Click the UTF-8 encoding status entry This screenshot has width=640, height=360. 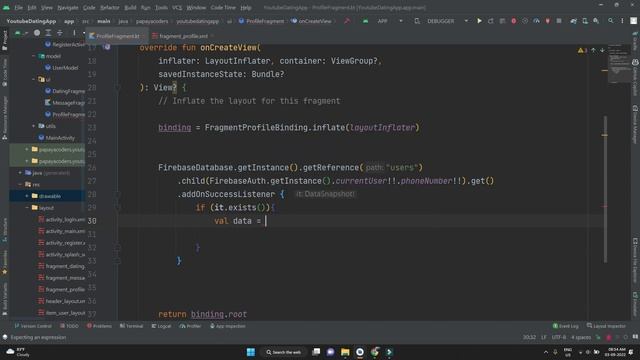point(559,337)
